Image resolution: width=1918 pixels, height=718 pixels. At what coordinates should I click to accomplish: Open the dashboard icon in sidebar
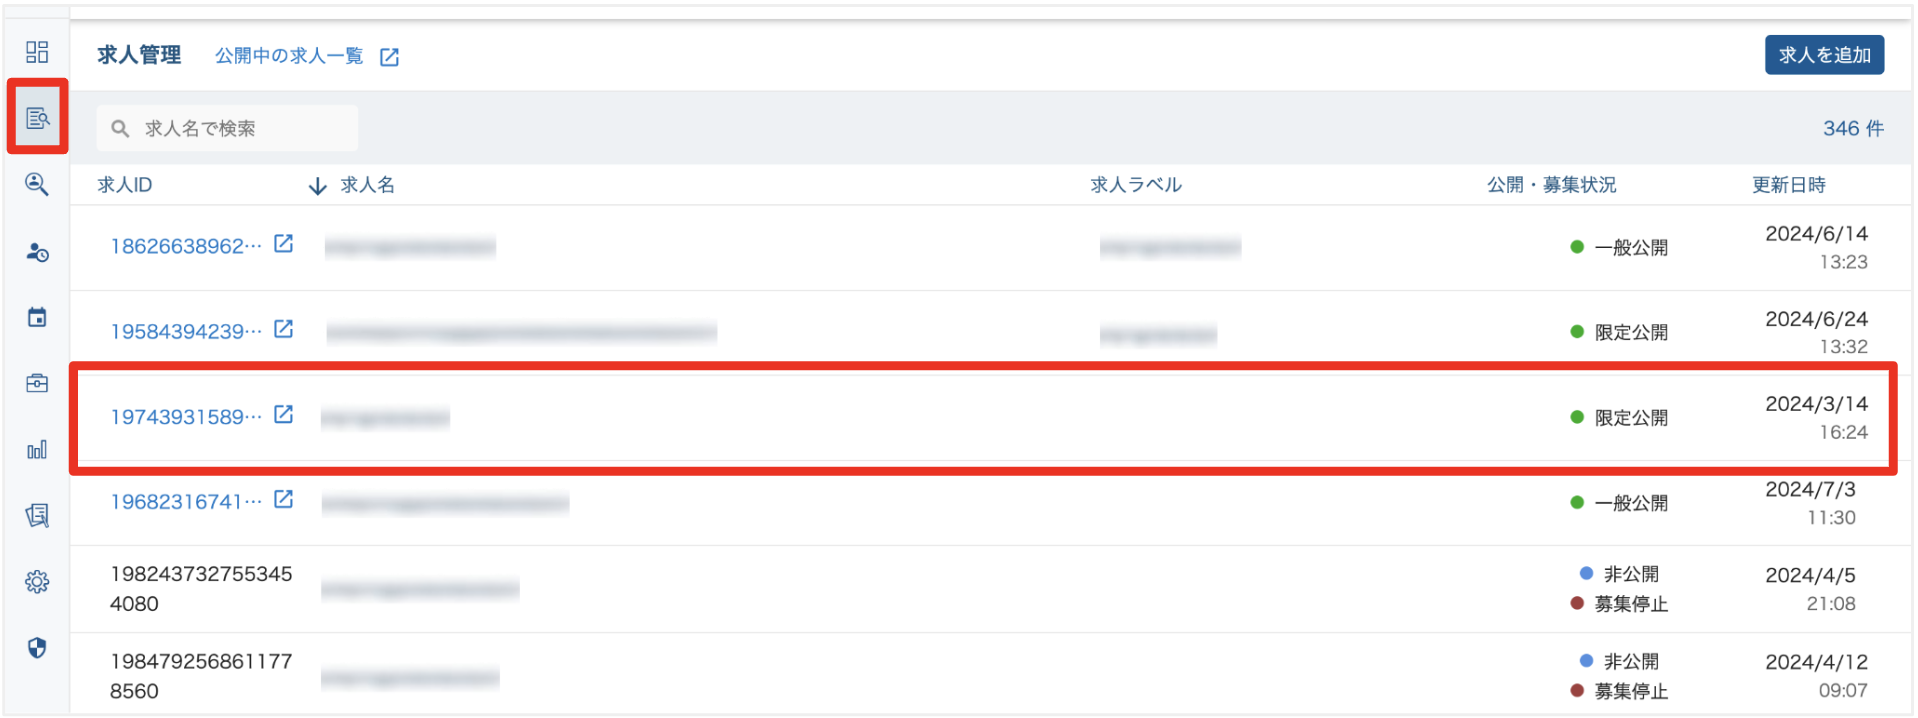pos(37,52)
